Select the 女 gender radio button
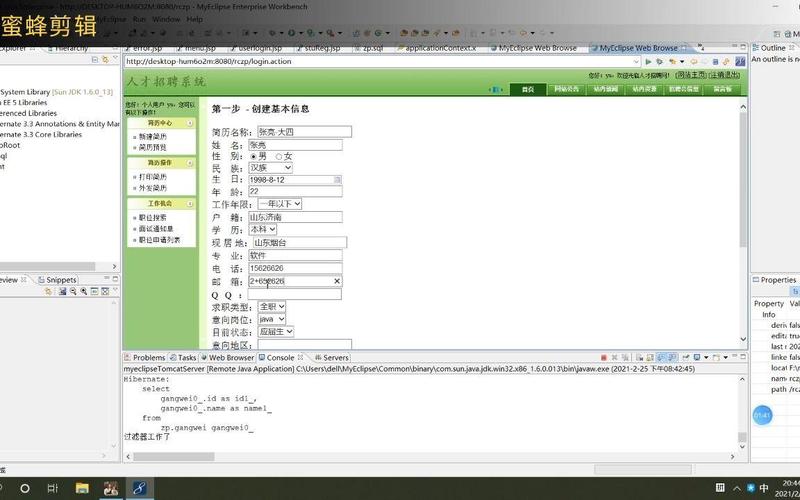 click(279, 156)
